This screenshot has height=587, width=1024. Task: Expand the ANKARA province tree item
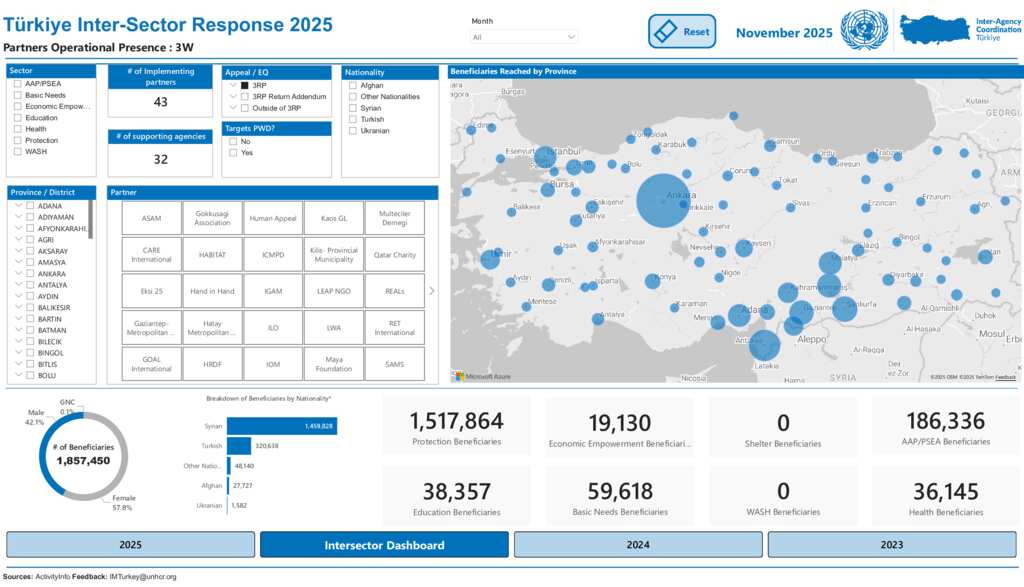click(18, 273)
